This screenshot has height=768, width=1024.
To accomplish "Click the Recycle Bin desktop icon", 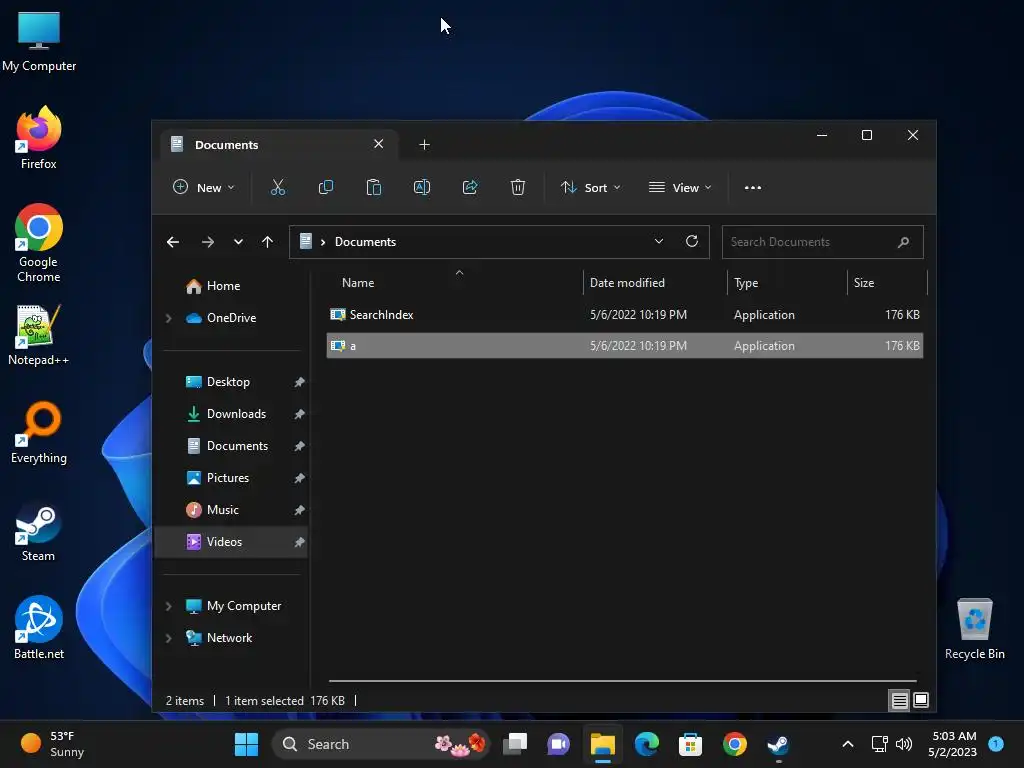I will click(974, 629).
